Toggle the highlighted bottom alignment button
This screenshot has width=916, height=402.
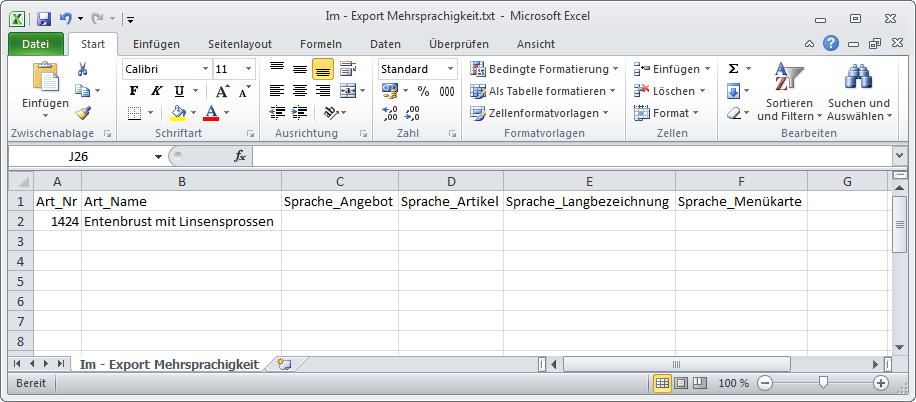coord(322,69)
